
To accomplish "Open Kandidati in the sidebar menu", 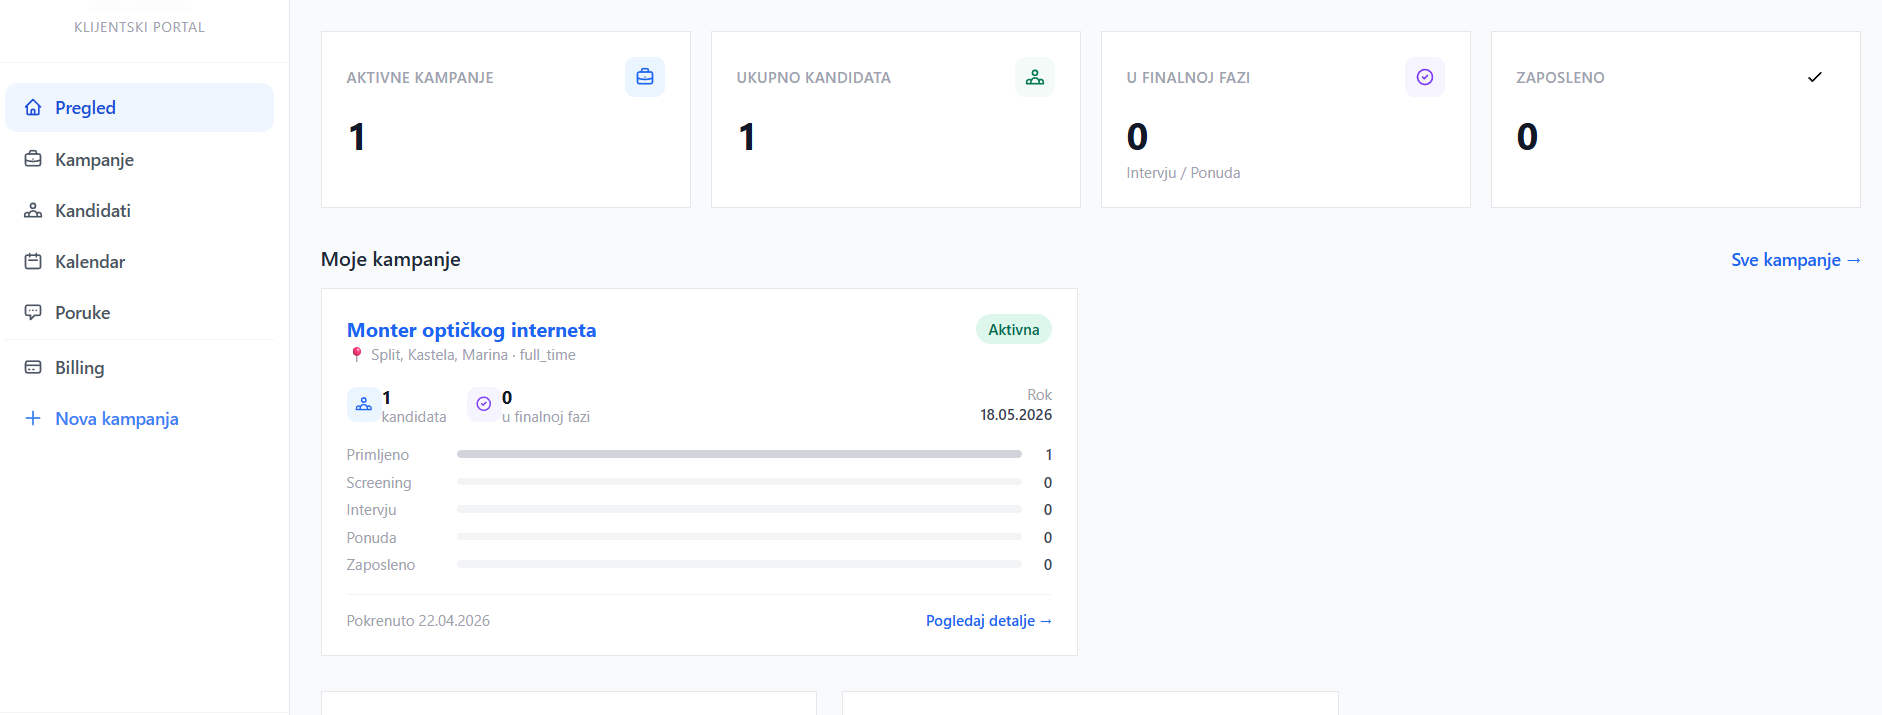I will pyautogui.click(x=92, y=211).
